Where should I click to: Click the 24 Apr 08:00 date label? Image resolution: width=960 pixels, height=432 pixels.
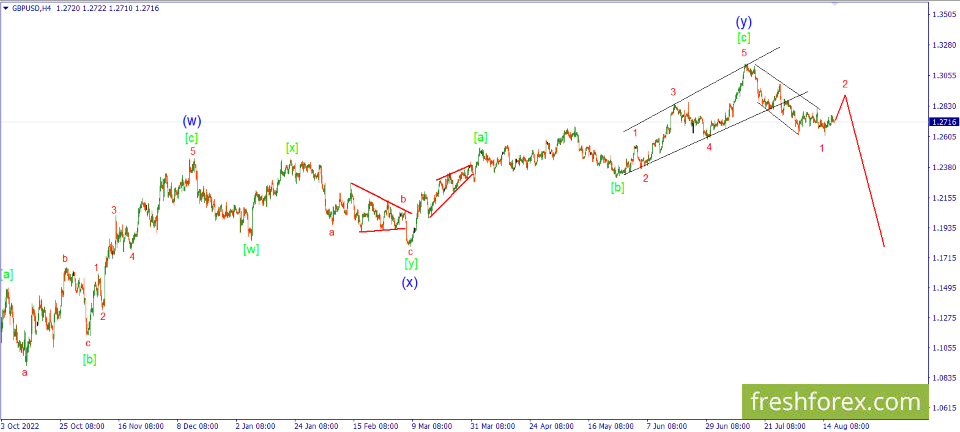point(552,426)
